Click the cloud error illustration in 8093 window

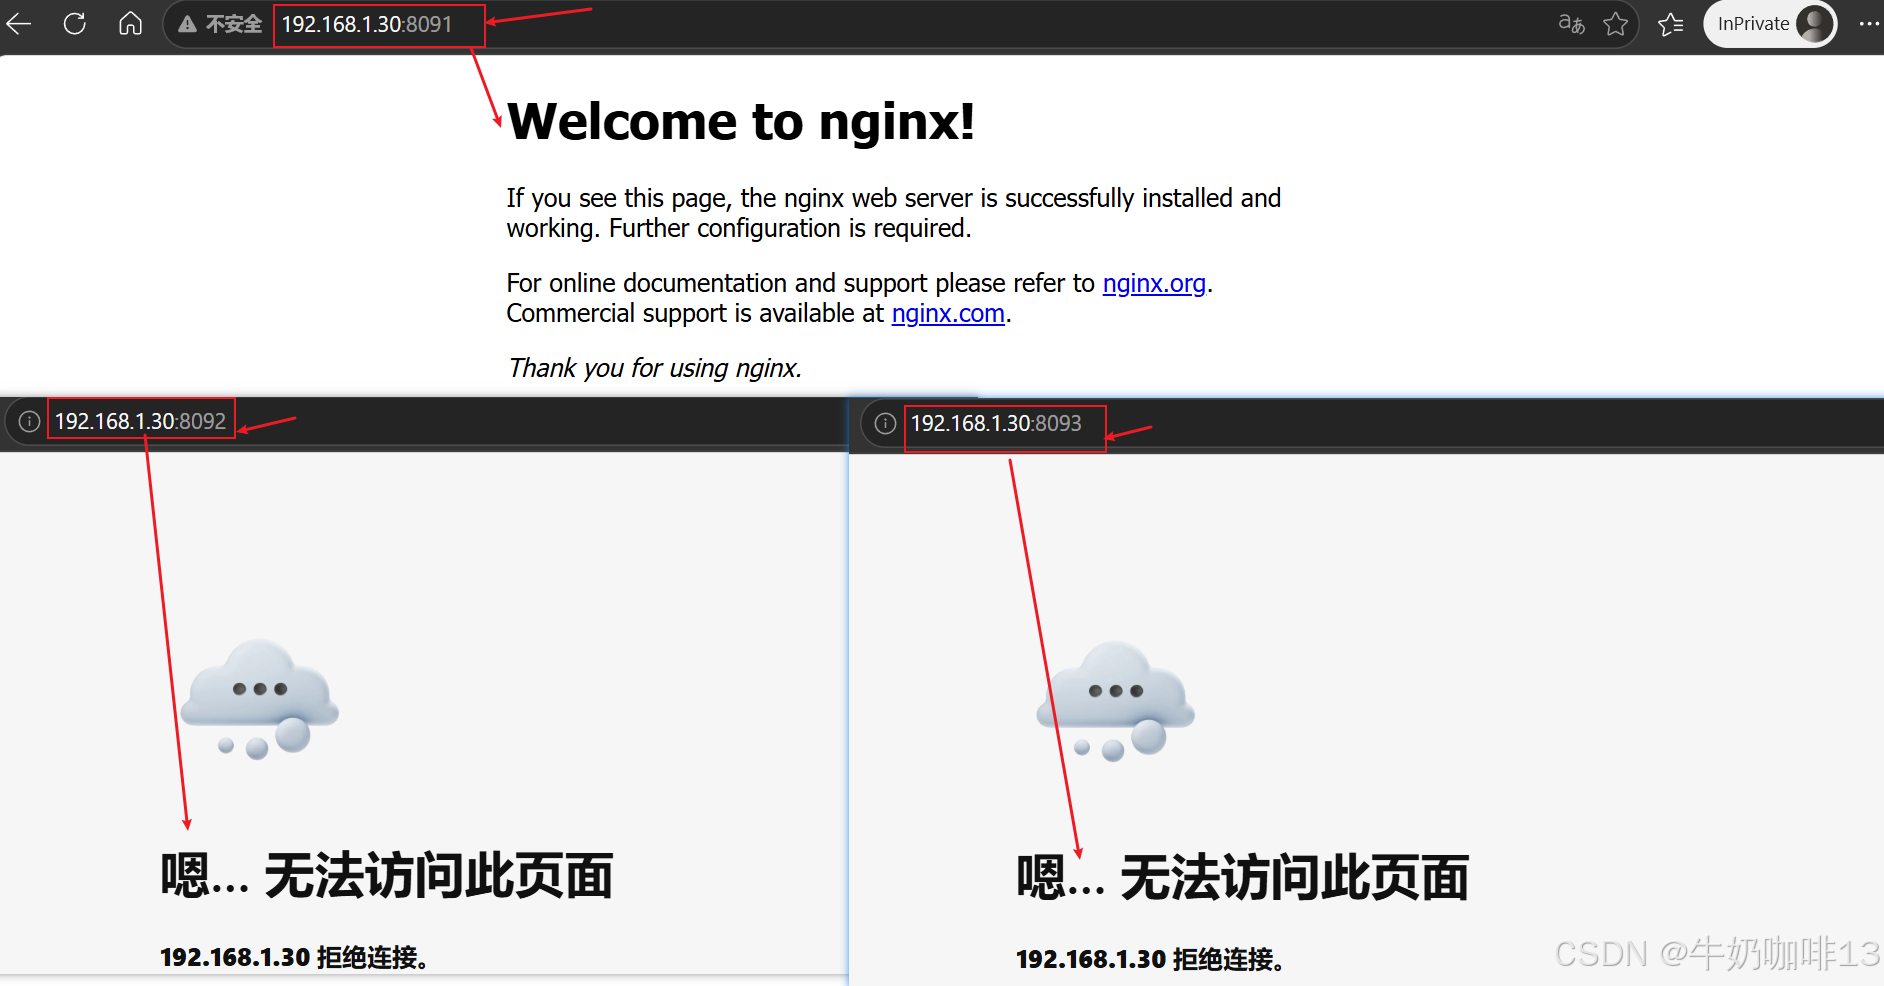point(1116,701)
